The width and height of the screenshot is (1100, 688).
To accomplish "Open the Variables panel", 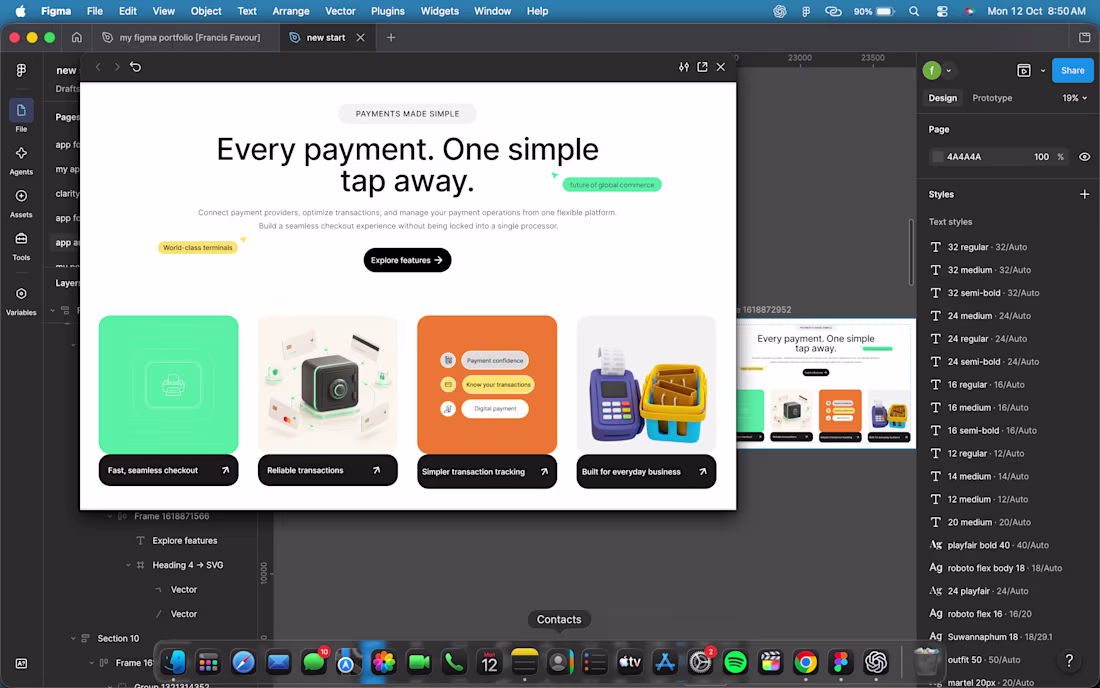I will tap(21, 294).
